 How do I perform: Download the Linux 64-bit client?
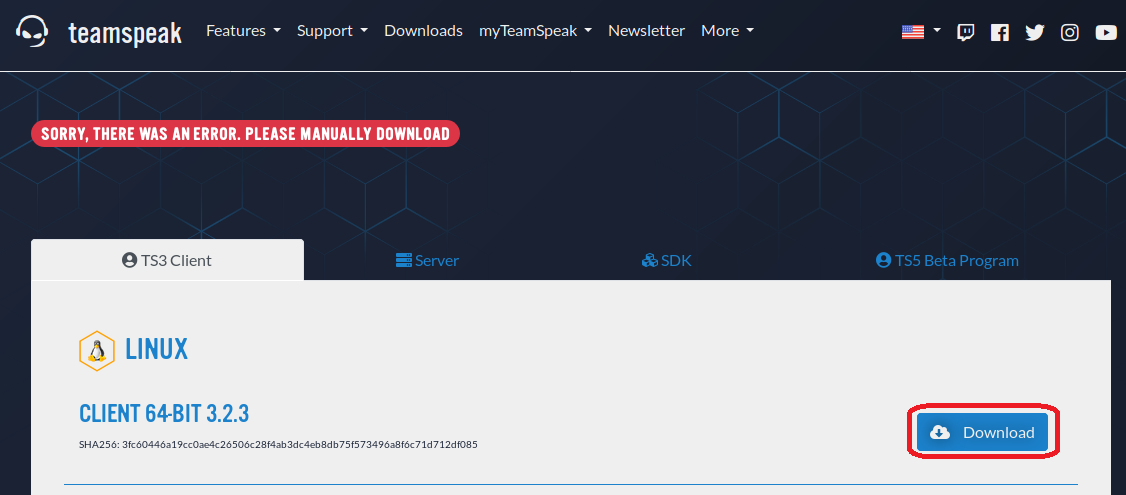pos(982,432)
